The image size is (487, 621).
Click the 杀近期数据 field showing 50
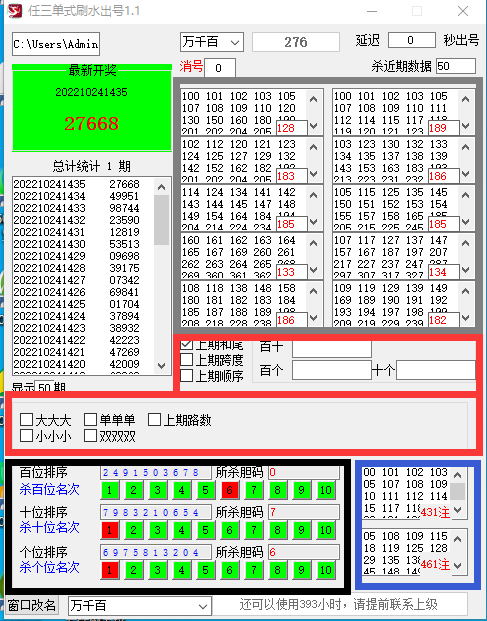tap(456, 66)
